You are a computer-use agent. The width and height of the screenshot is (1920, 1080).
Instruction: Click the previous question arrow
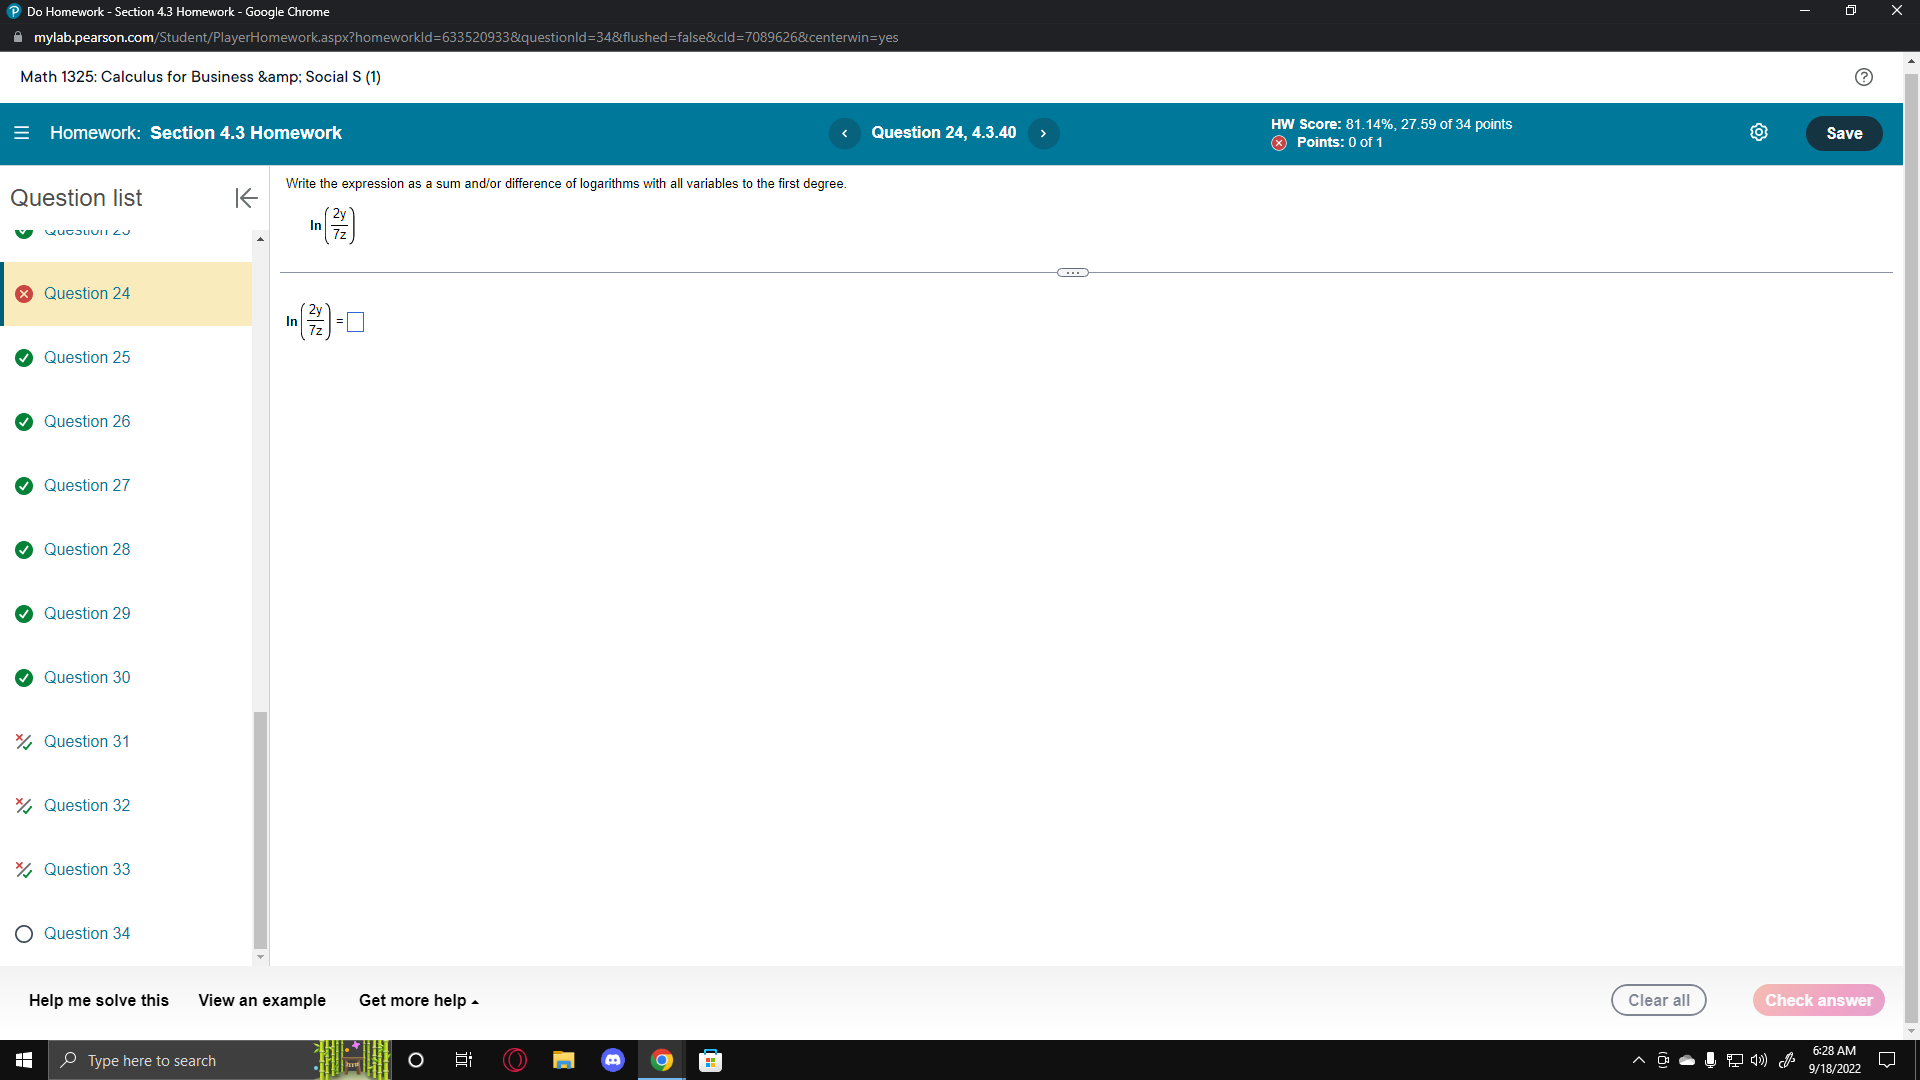click(x=845, y=133)
